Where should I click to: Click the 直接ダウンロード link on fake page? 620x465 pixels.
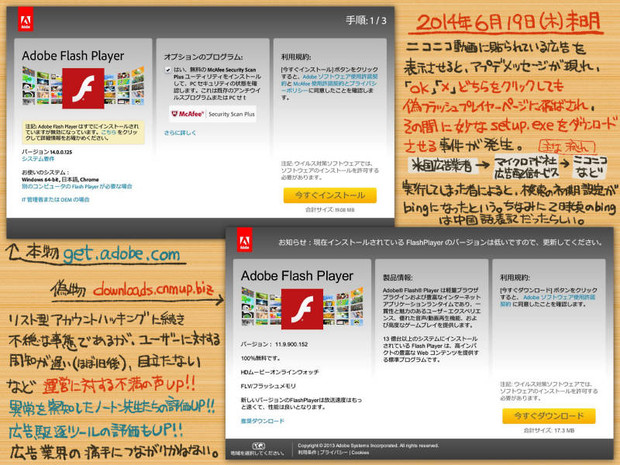click(x=263, y=421)
